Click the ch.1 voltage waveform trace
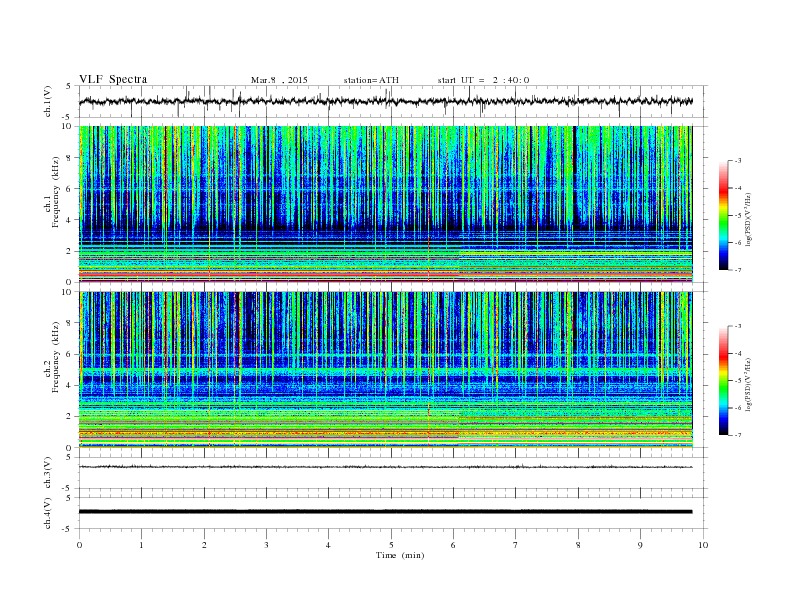792x612 pixels. coord(386,101)
